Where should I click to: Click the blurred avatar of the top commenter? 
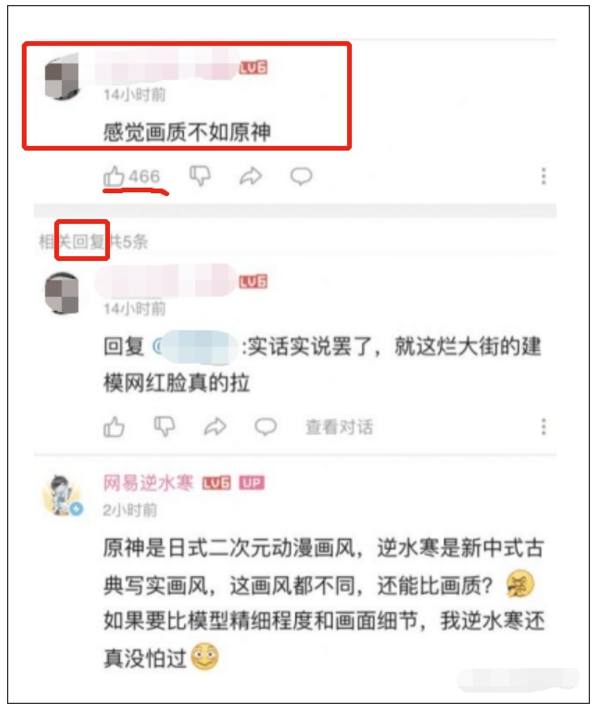pos(62,76)
